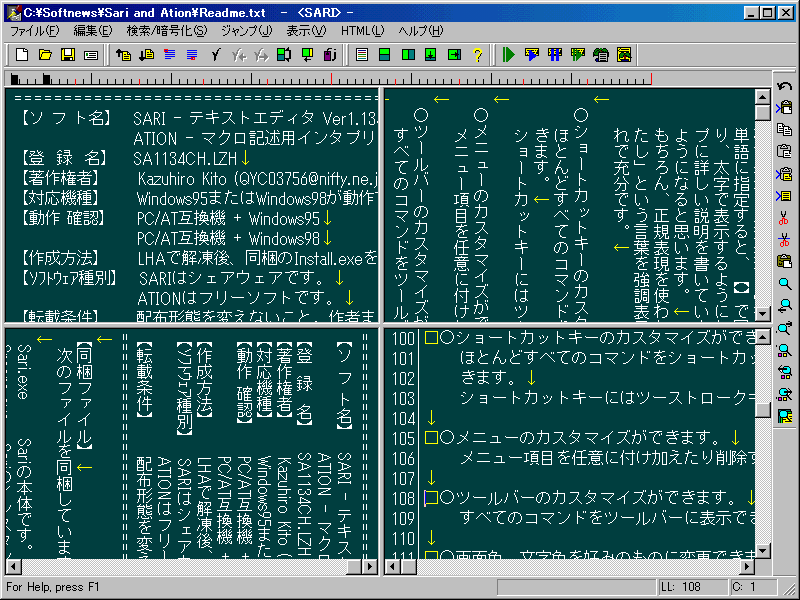Click the line-numbered pane vertical scroll thumb

pos(762,410)
